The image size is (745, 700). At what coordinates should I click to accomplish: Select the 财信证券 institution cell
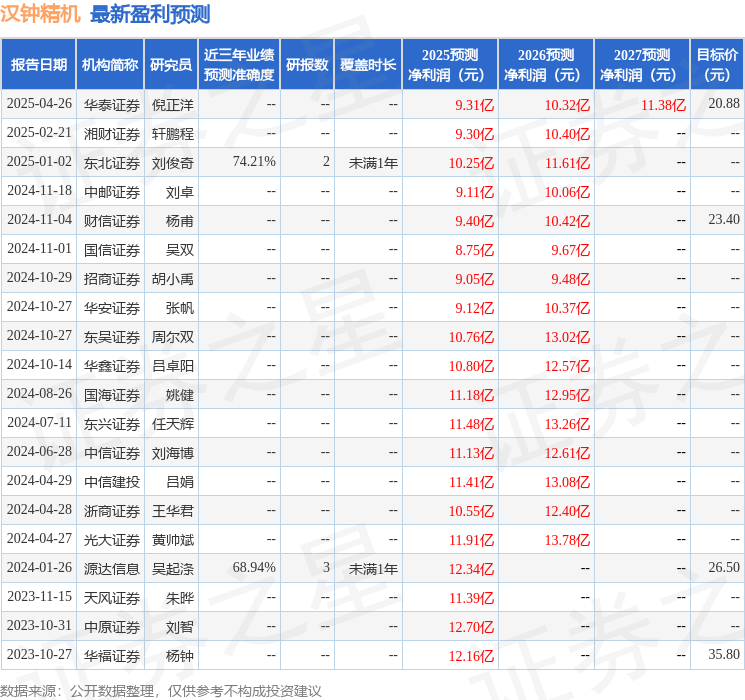(112, 221)
